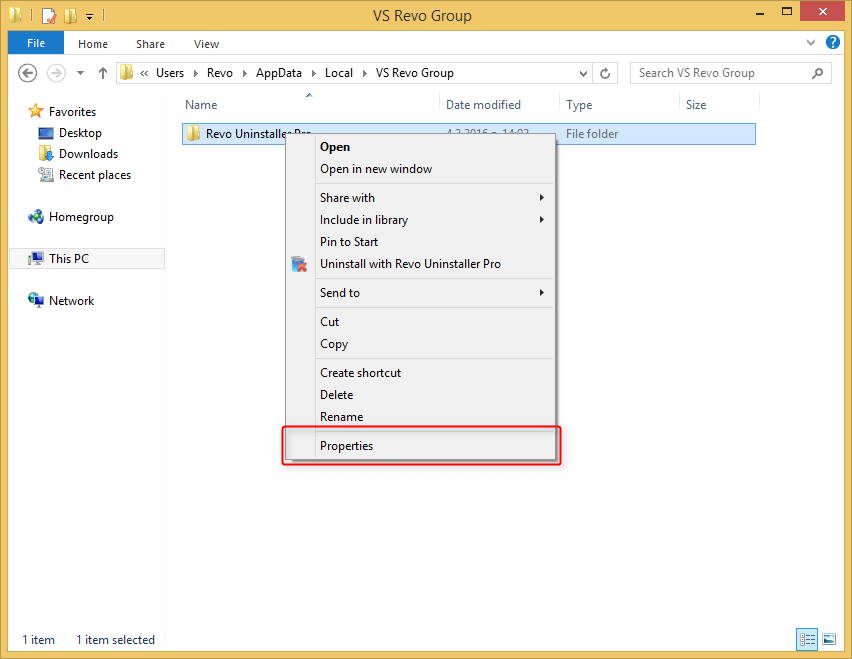Image resolution: width=852 pixels, height=659 pixels.
Task: Expand the Send to submenu
Action: coord(420,293)
